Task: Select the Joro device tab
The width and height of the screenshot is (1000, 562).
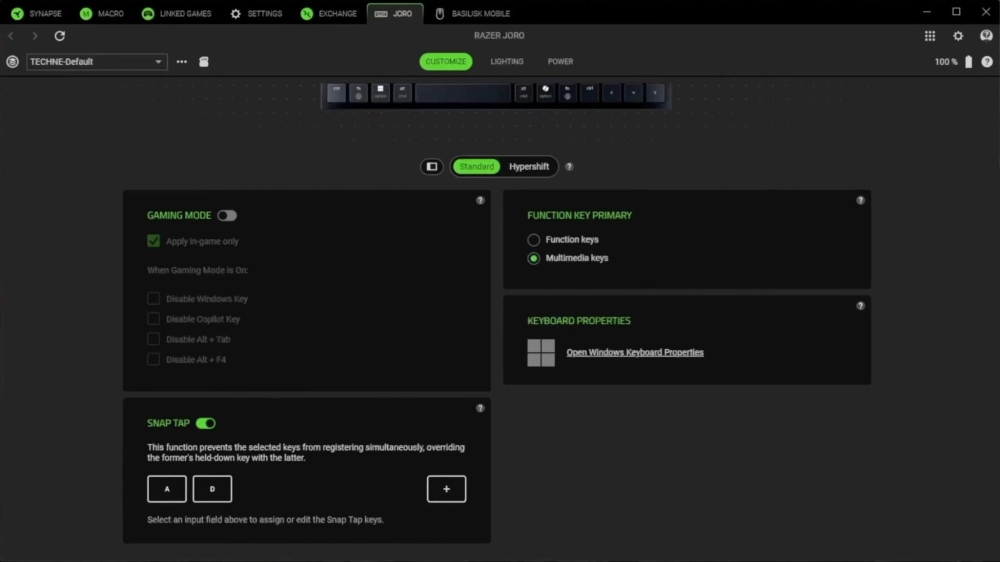Action: click(x=394, y=13)
